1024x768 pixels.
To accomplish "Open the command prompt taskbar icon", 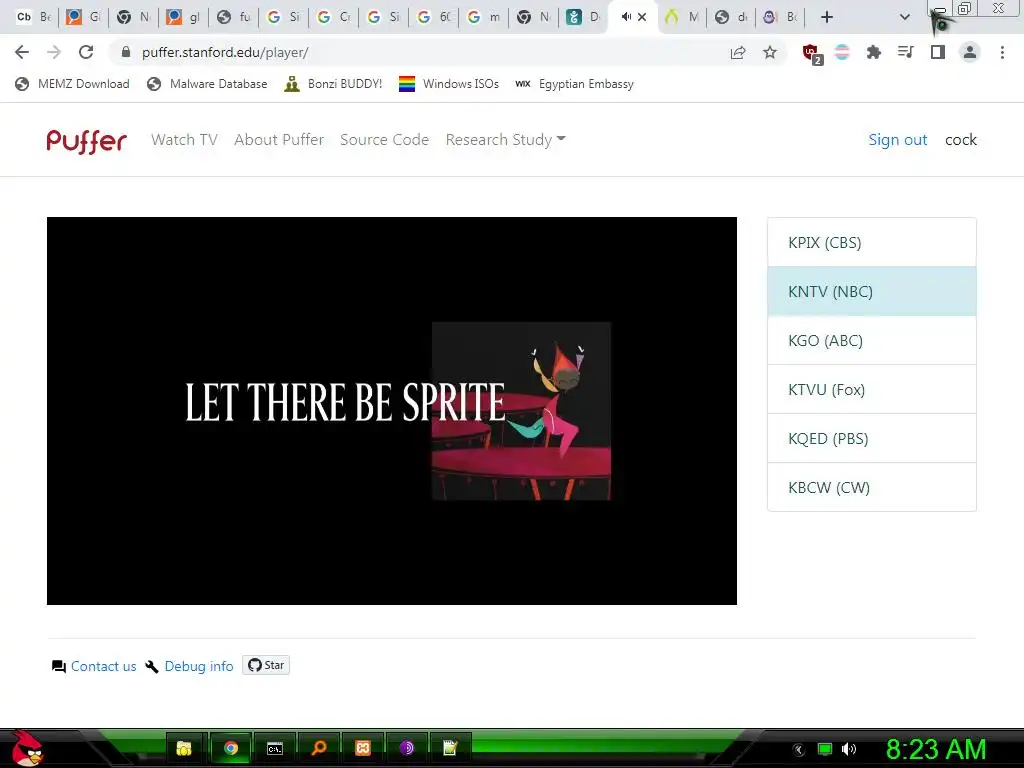I will (x=275, y=748).
